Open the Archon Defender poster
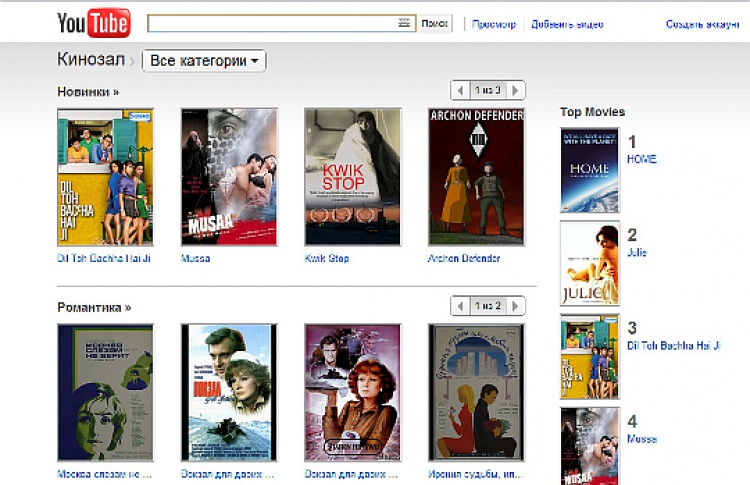This screenshot has width=750, height=485. point(476,177)
